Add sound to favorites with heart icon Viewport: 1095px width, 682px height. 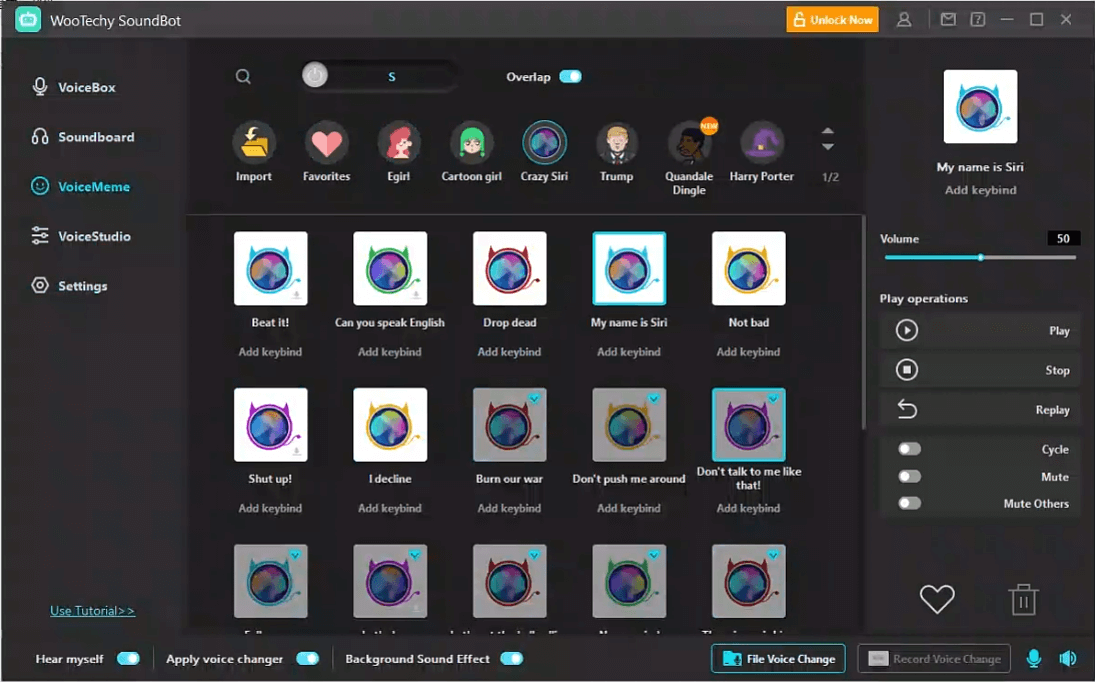tap(937, 599)
